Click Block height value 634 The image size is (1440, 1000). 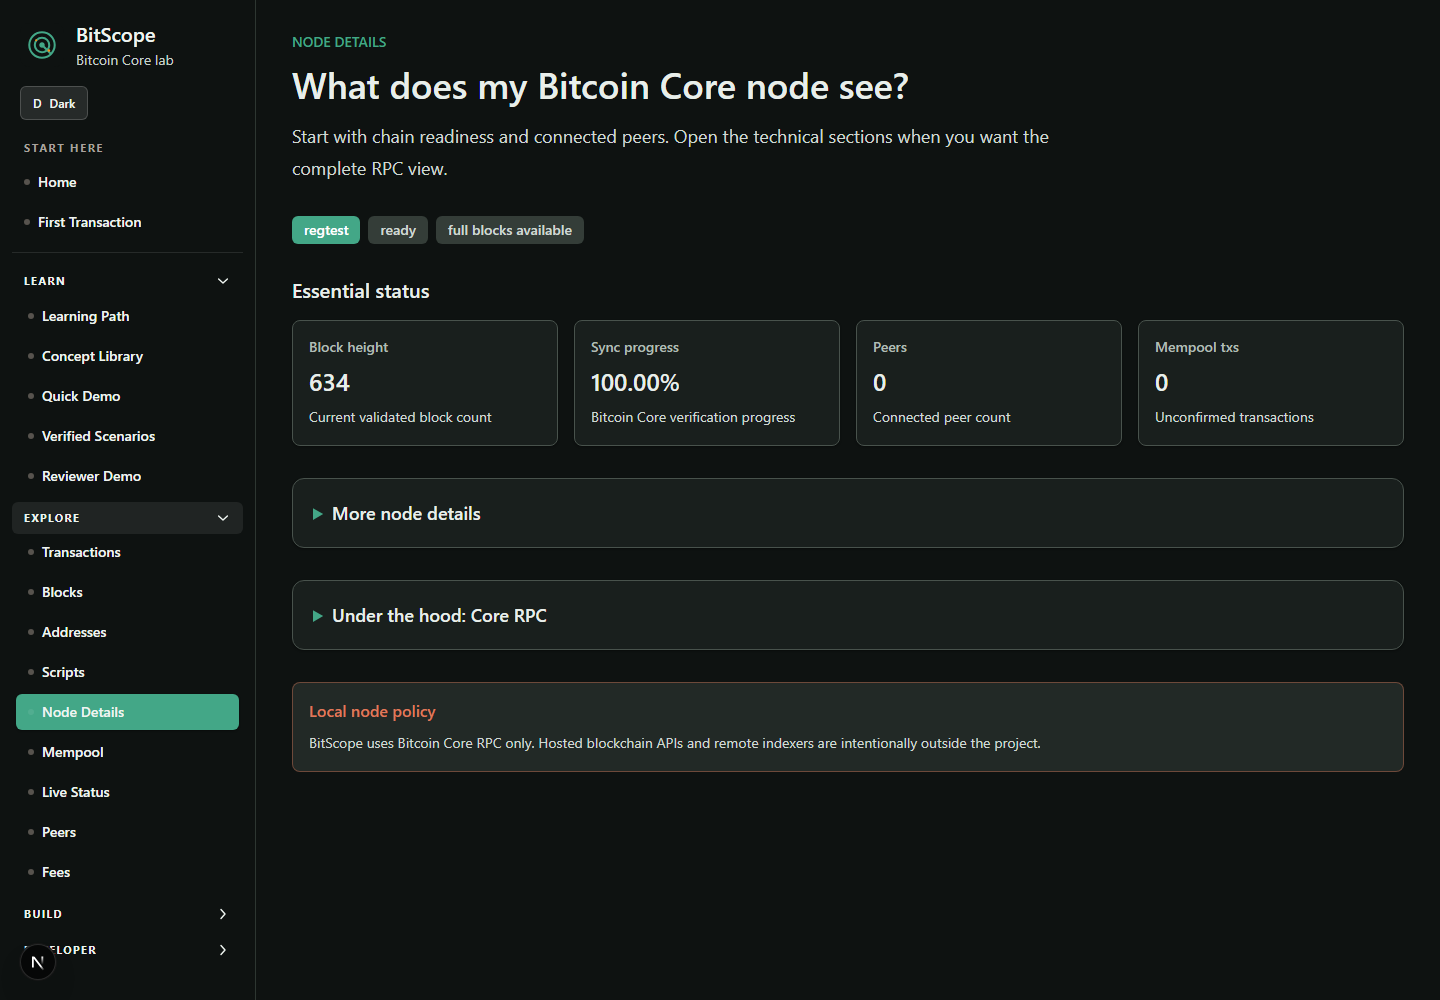[x=329, y=383]
